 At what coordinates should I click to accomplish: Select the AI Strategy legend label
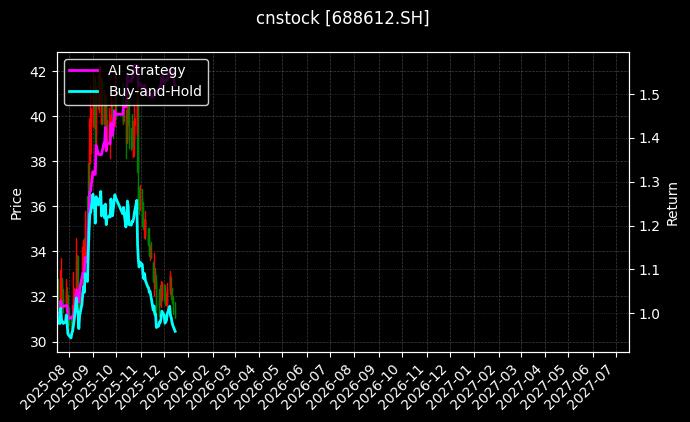(x=146, y=70)
